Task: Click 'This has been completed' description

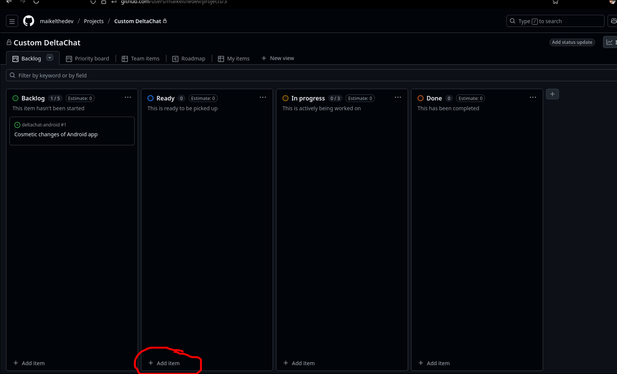Action: click(x=448, y=108)
